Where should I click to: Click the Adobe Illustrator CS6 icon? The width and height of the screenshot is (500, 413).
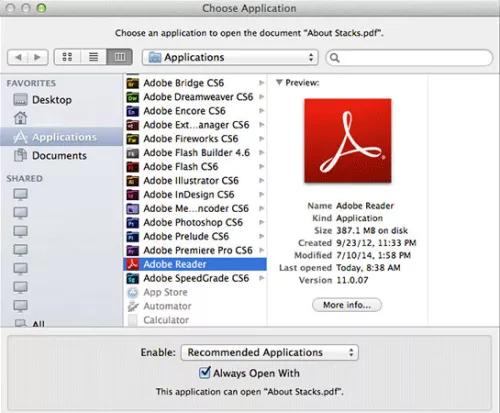pos(133,181)
